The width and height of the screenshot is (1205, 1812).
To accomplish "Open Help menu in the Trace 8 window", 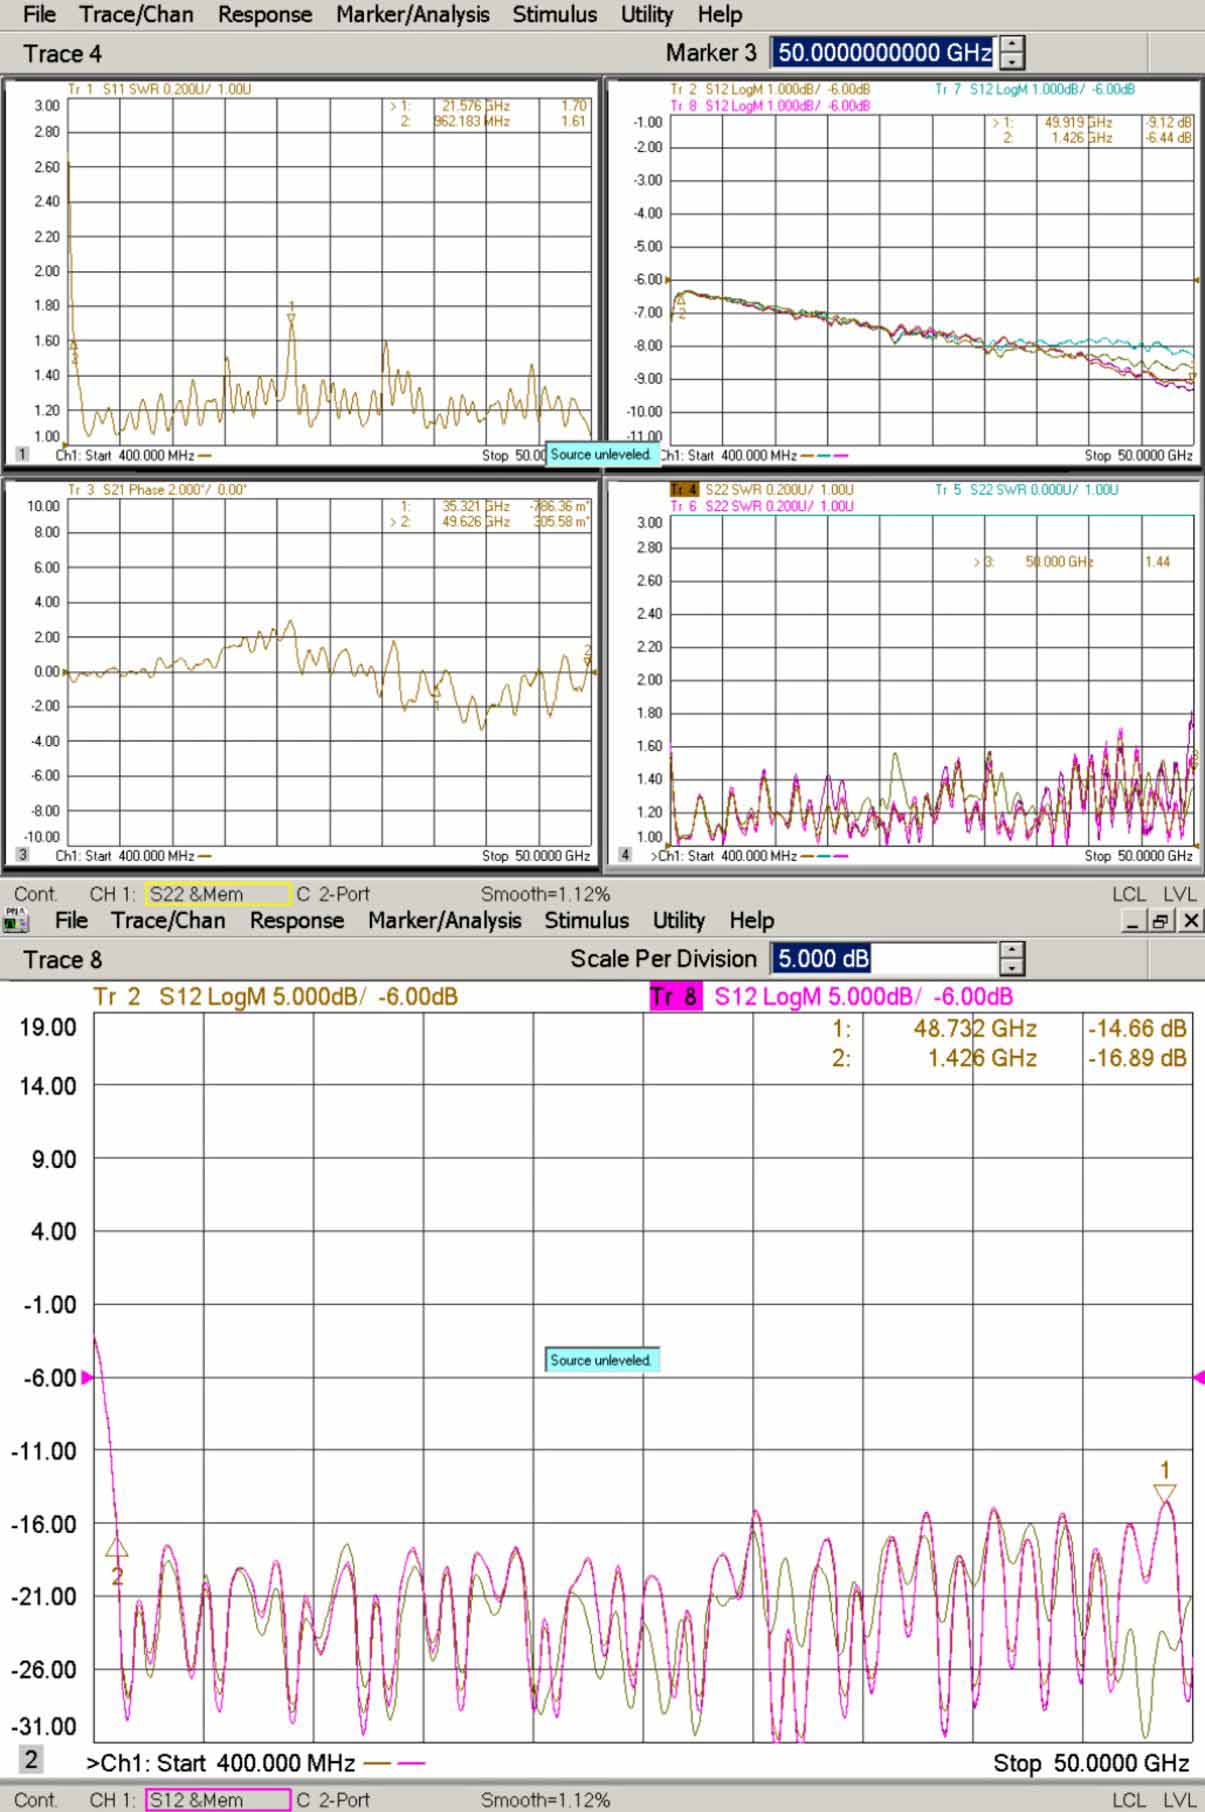I will coord(752,920).
